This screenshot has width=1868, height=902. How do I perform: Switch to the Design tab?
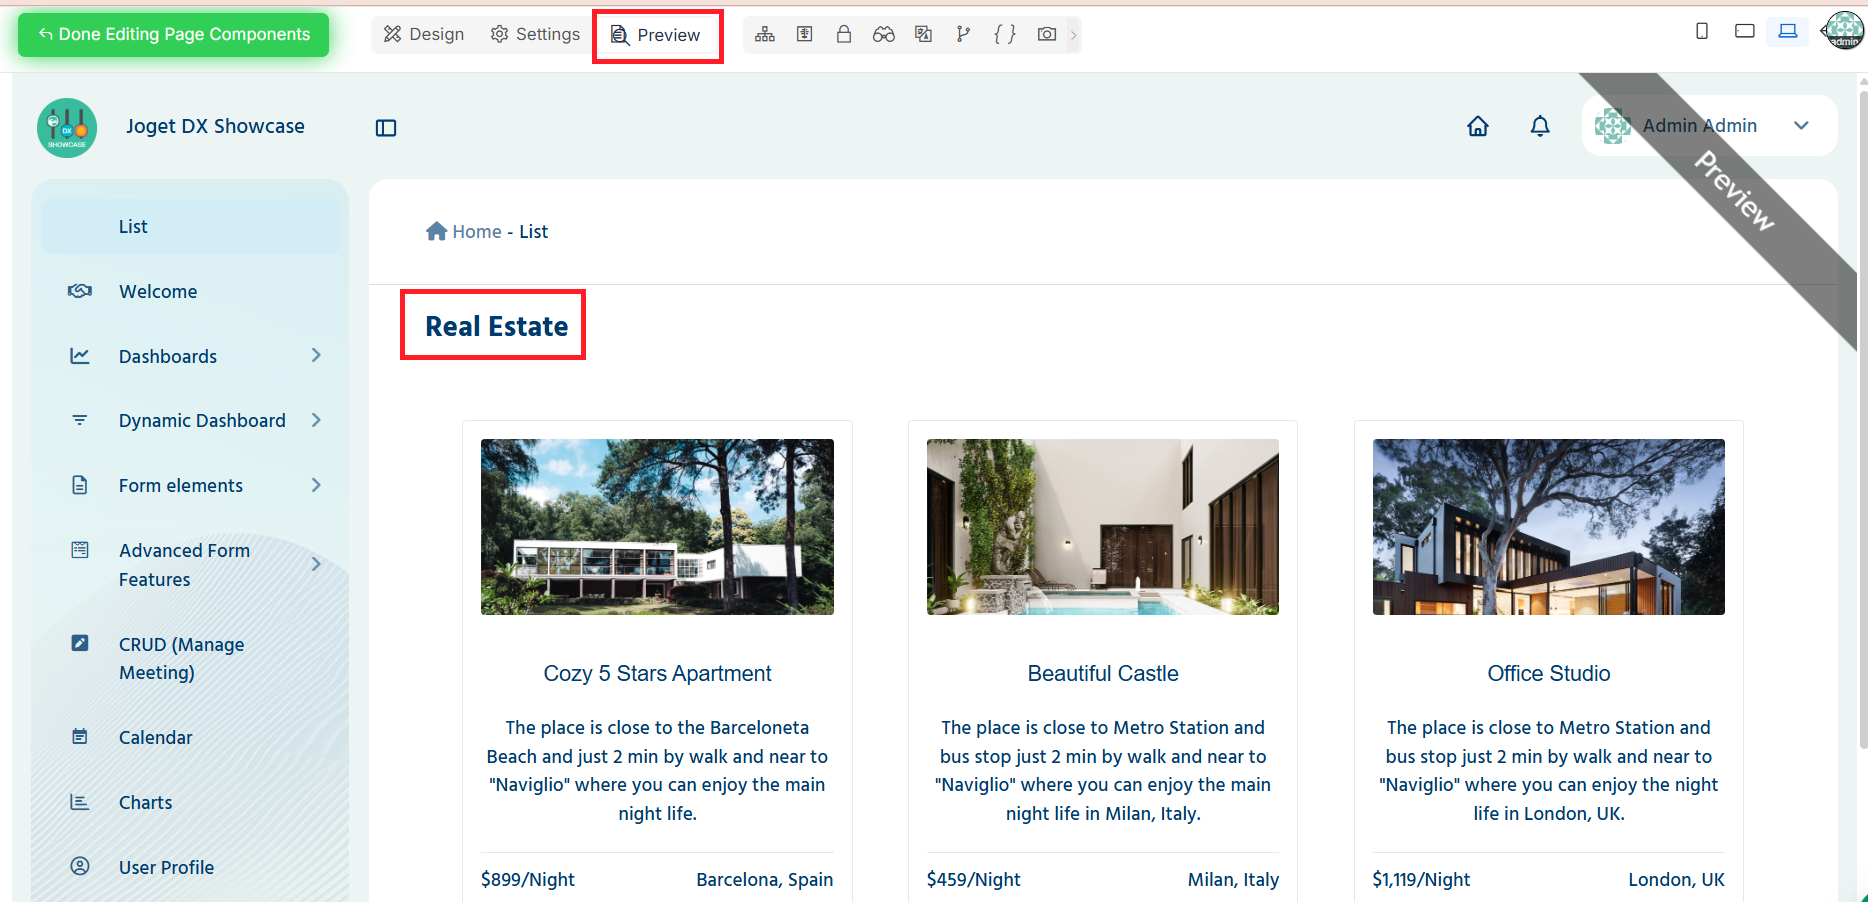(x=424, y=35)
